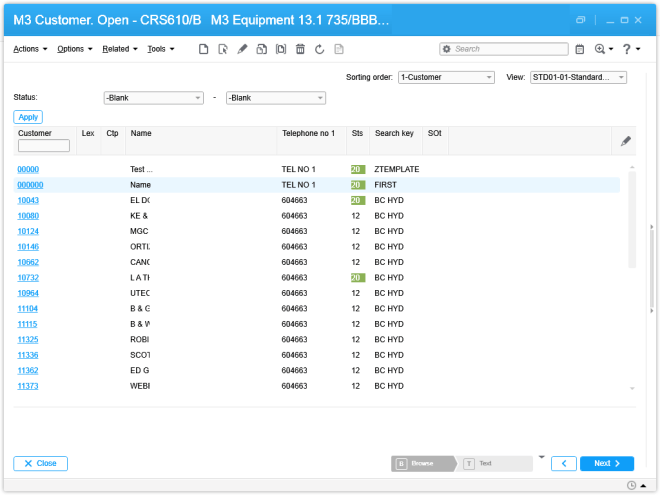The width and height of the screenshot is (660, 495).
Task: Click the pencil Change icon in toolbar
Action: point(242,49)
